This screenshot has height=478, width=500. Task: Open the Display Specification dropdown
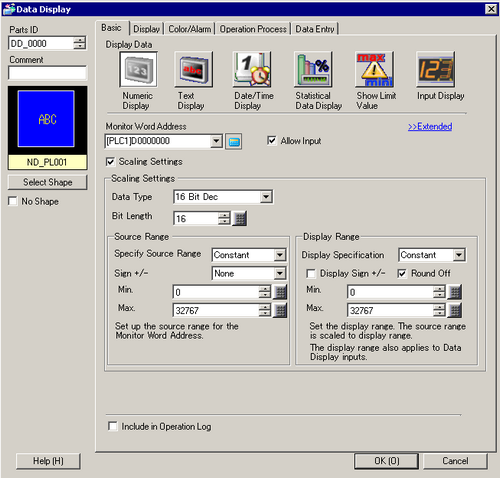coord(459,255)
